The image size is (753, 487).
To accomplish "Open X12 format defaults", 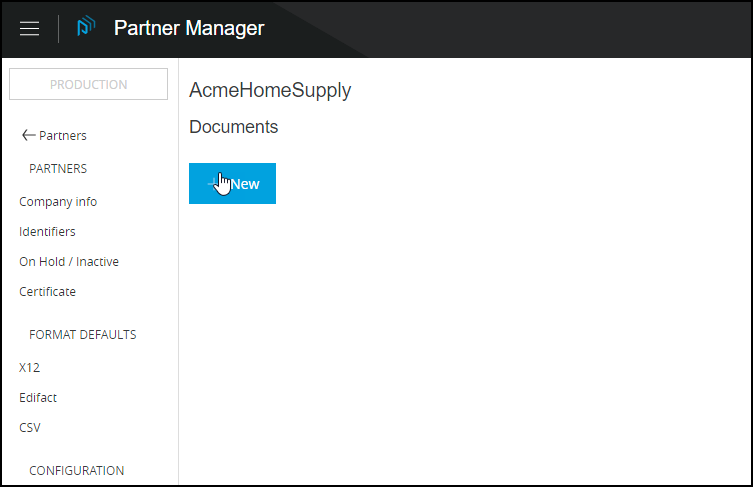I will [x=30, y=368].
